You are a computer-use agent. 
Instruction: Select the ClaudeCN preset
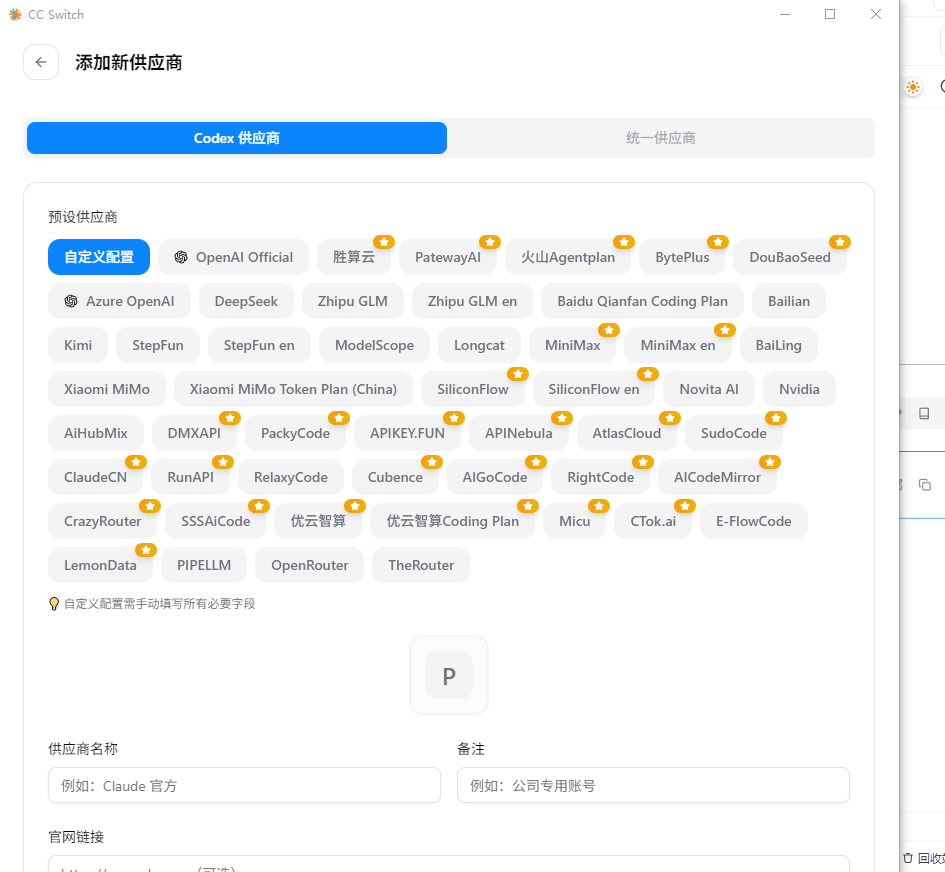tap(95, 477)
